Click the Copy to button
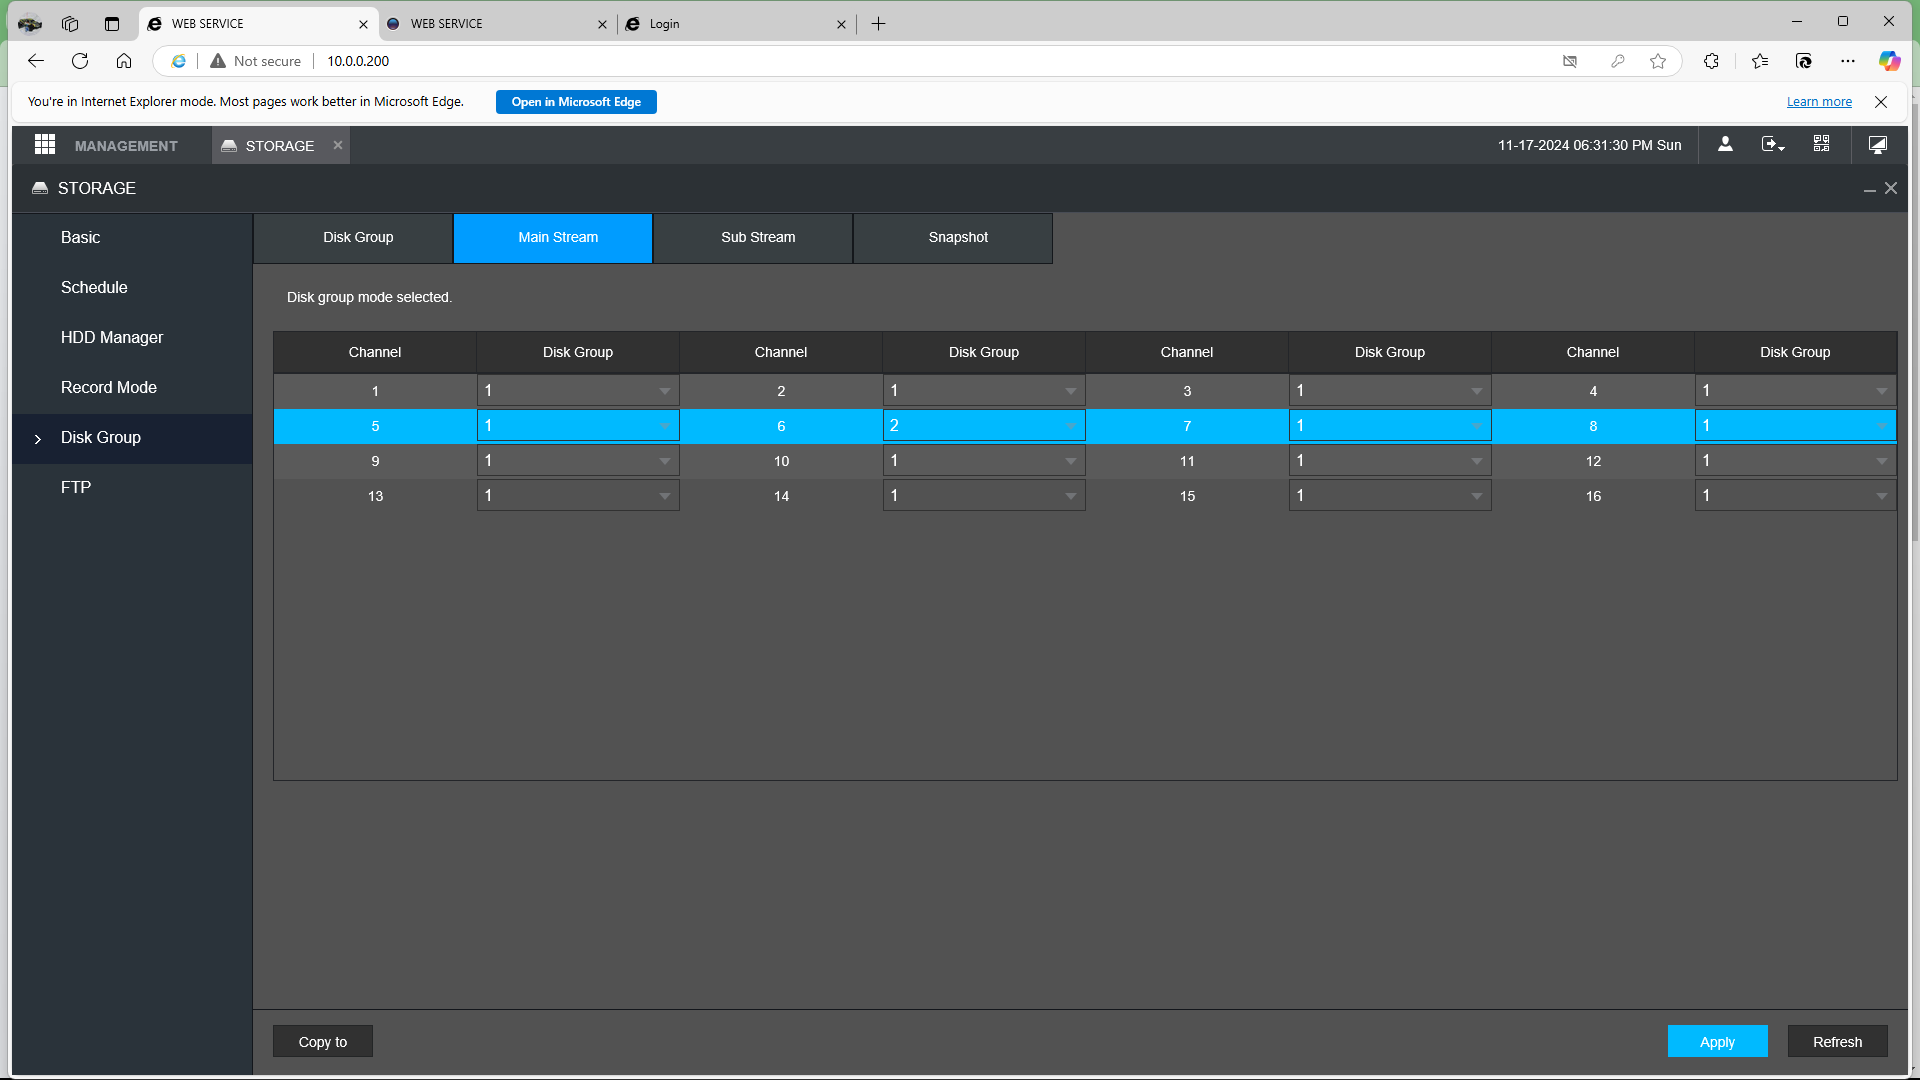This screenshot has width=1920, height=1080. coord(323,1042)
